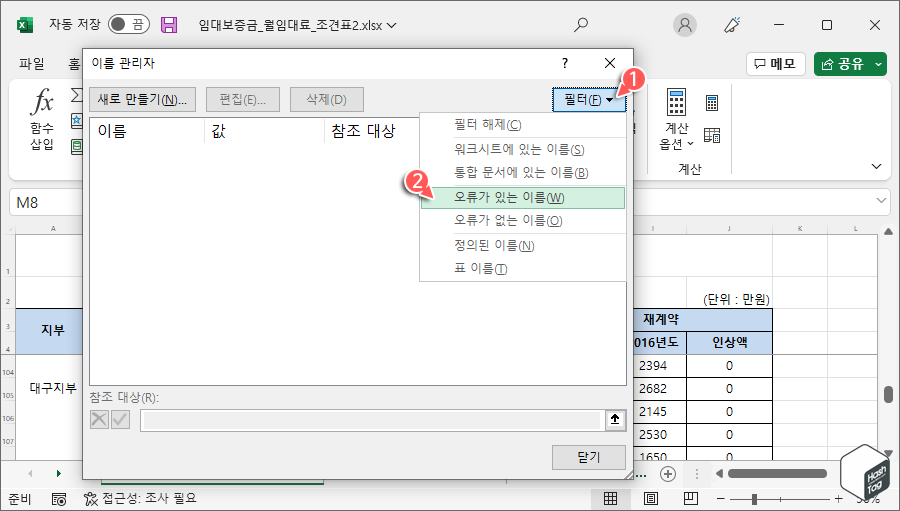Screen dimensions: 900x511
Task: Click the pen with sparkle icon
Action: (x=732, y=25)
